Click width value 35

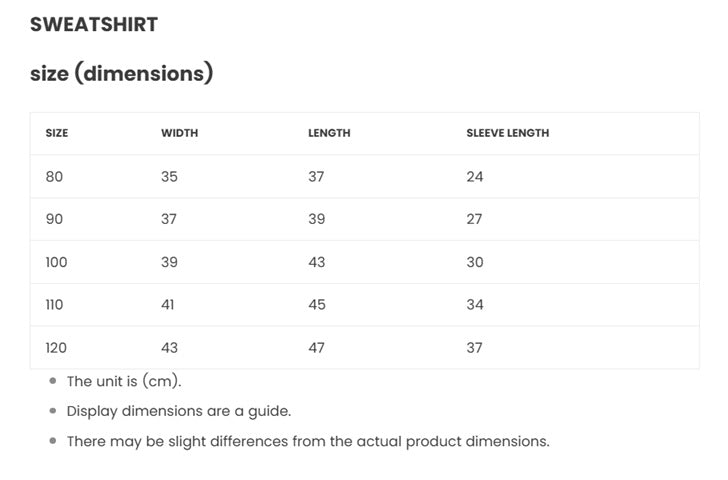click(x=169, y=177)
